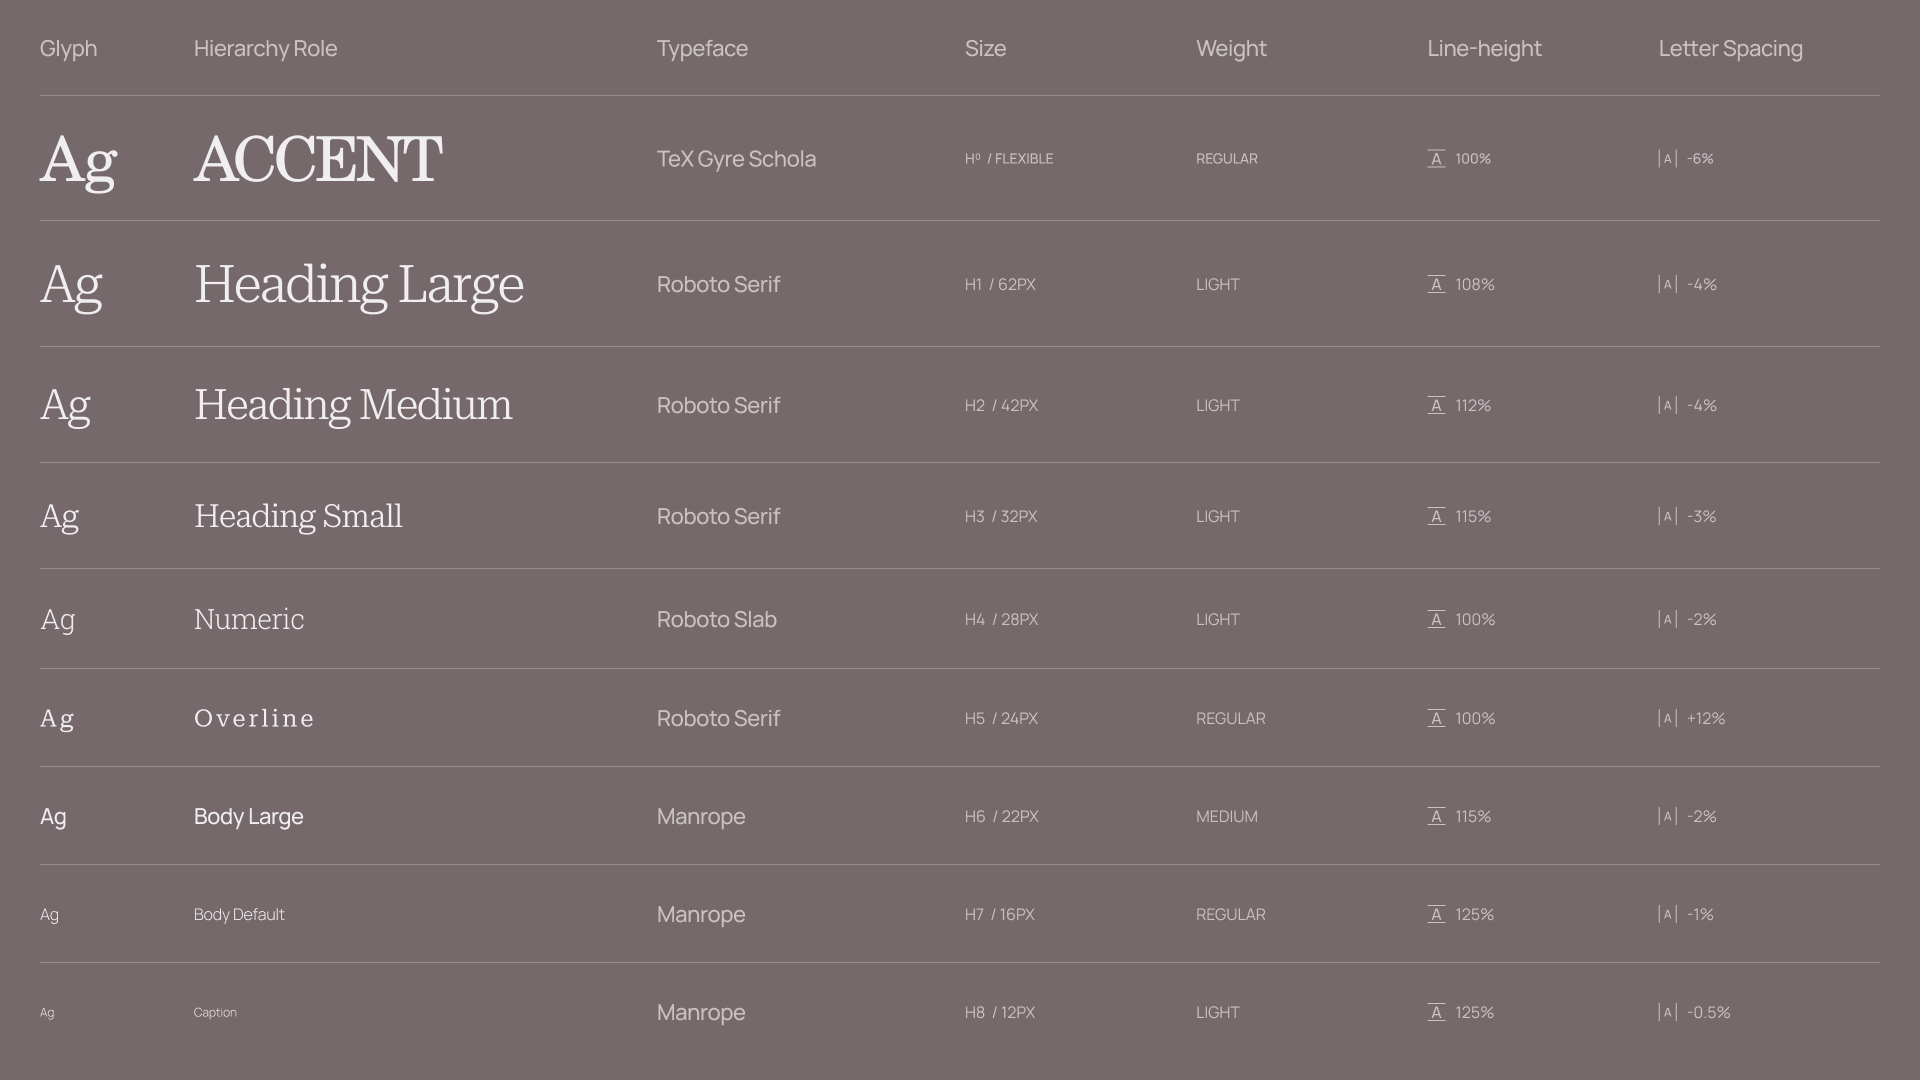Select the TeX Gyre Schola typeface name
The height and width of the screenshot is (1080, 1920).
[x=736, y=160]
